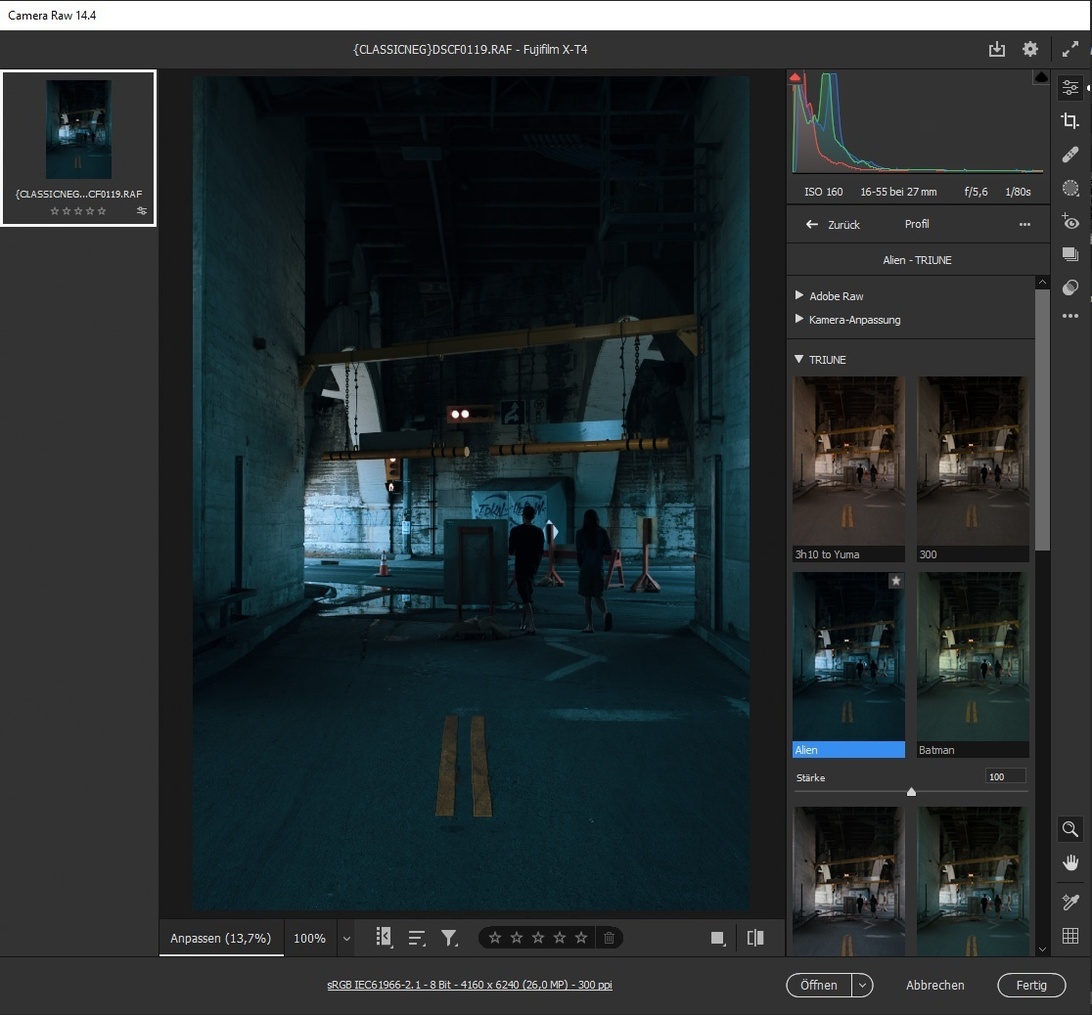Pick the color sampler eyedropper tool
This screenshot has height=1015, width=1092.
[x=1070, y=902]
